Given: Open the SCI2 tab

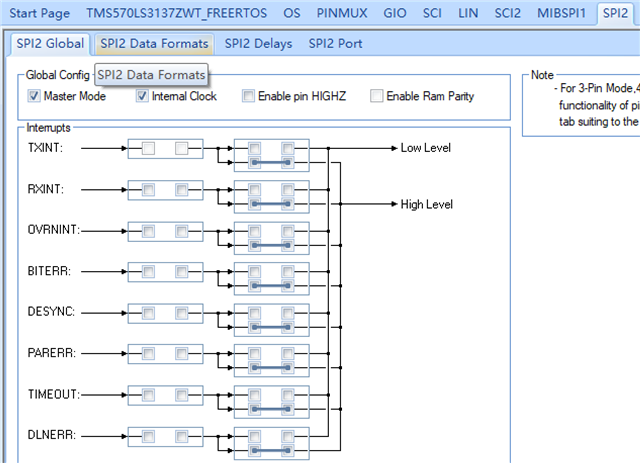Looking at the screenshot, I should pyautogui.click(x=508, y=13).
